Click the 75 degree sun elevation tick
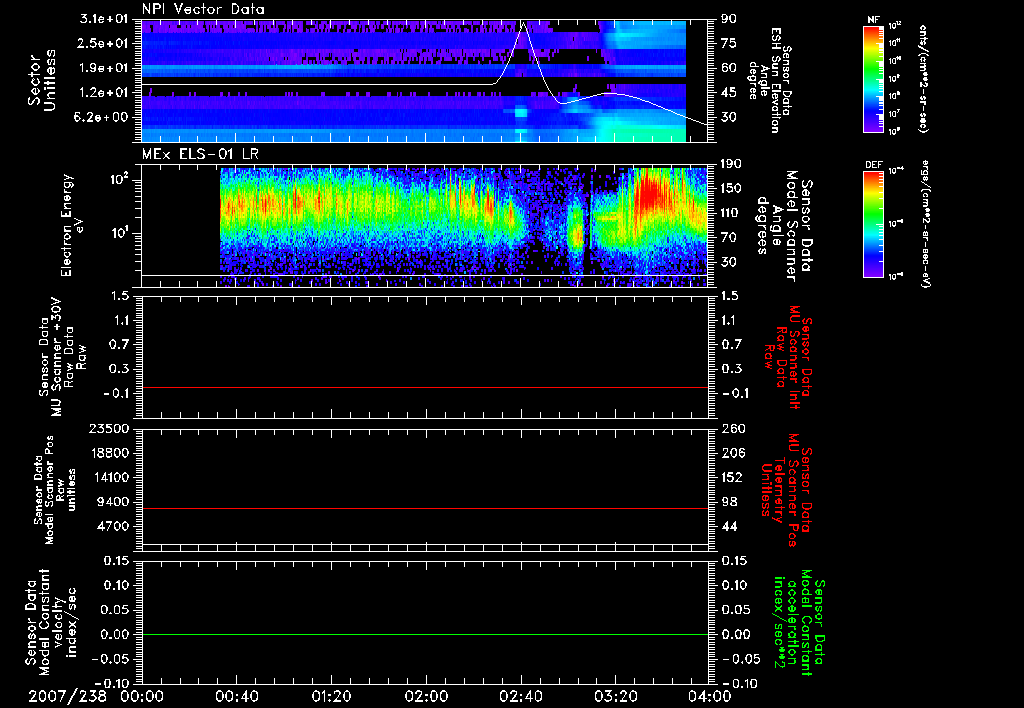The width and height of the screenshot is (1024, 708). (729, 43)
